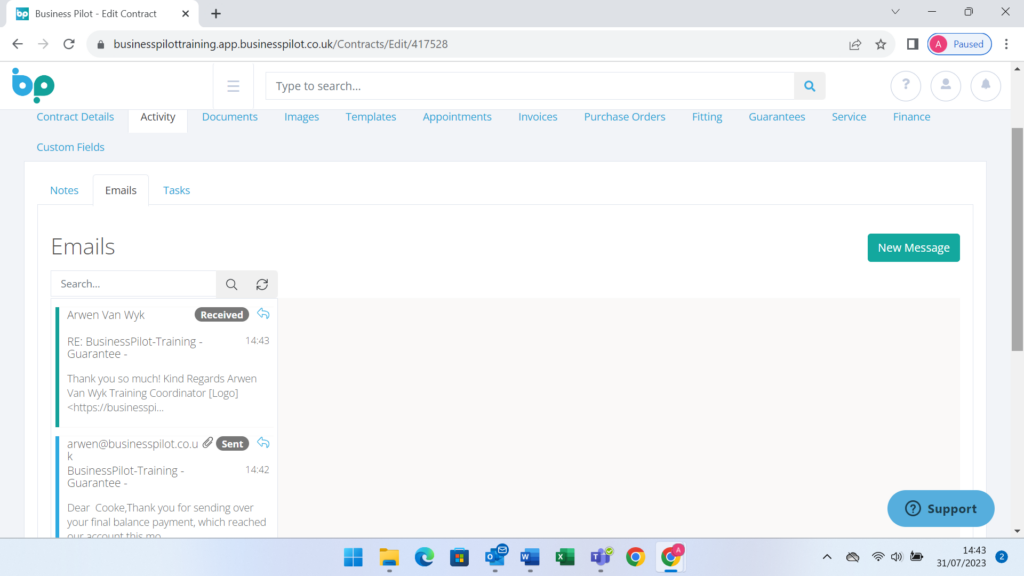The image size is (1024, 576).
Task: Switch to the Service tab
Action: 849,117
